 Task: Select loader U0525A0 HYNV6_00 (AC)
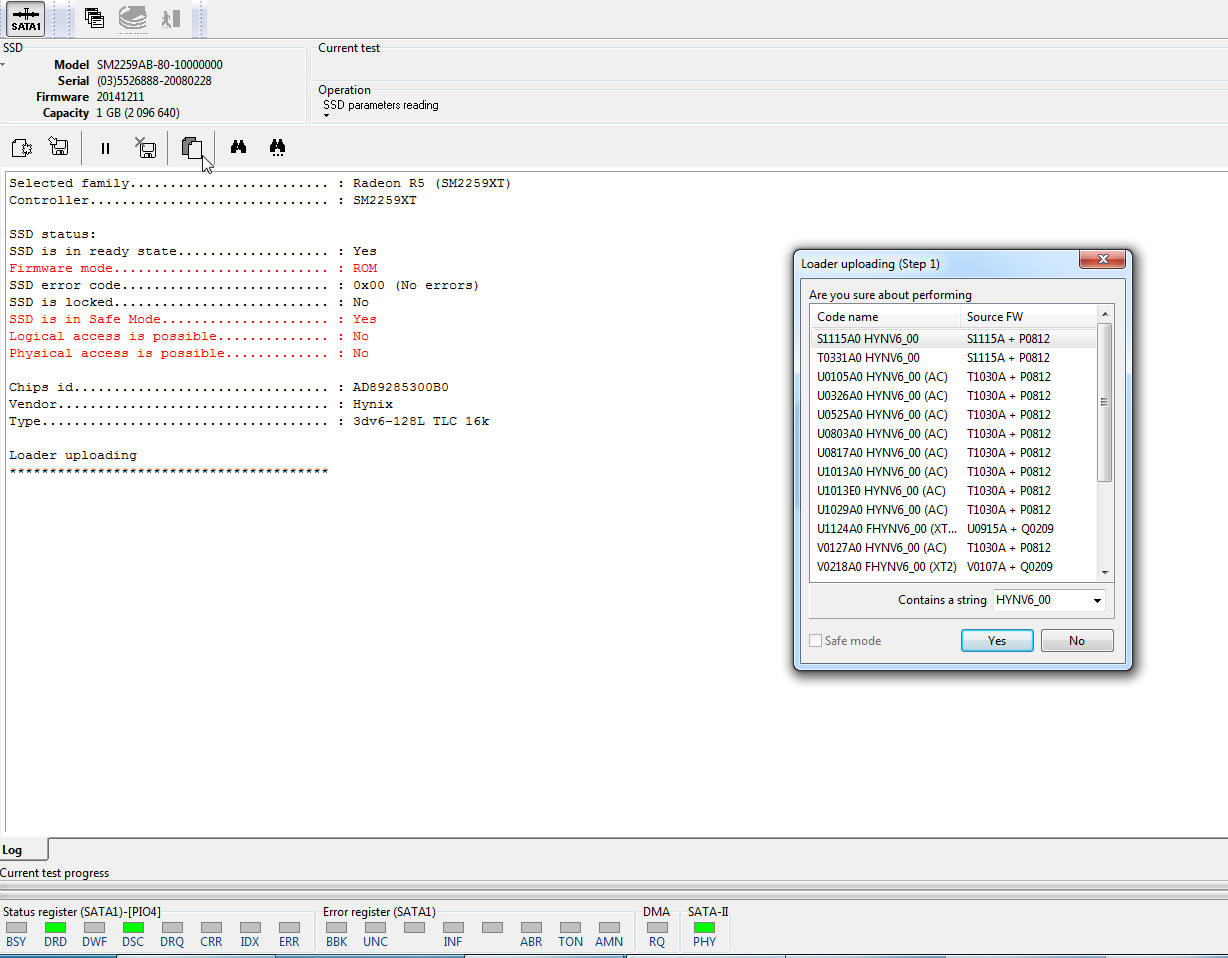tap(954, 415)
